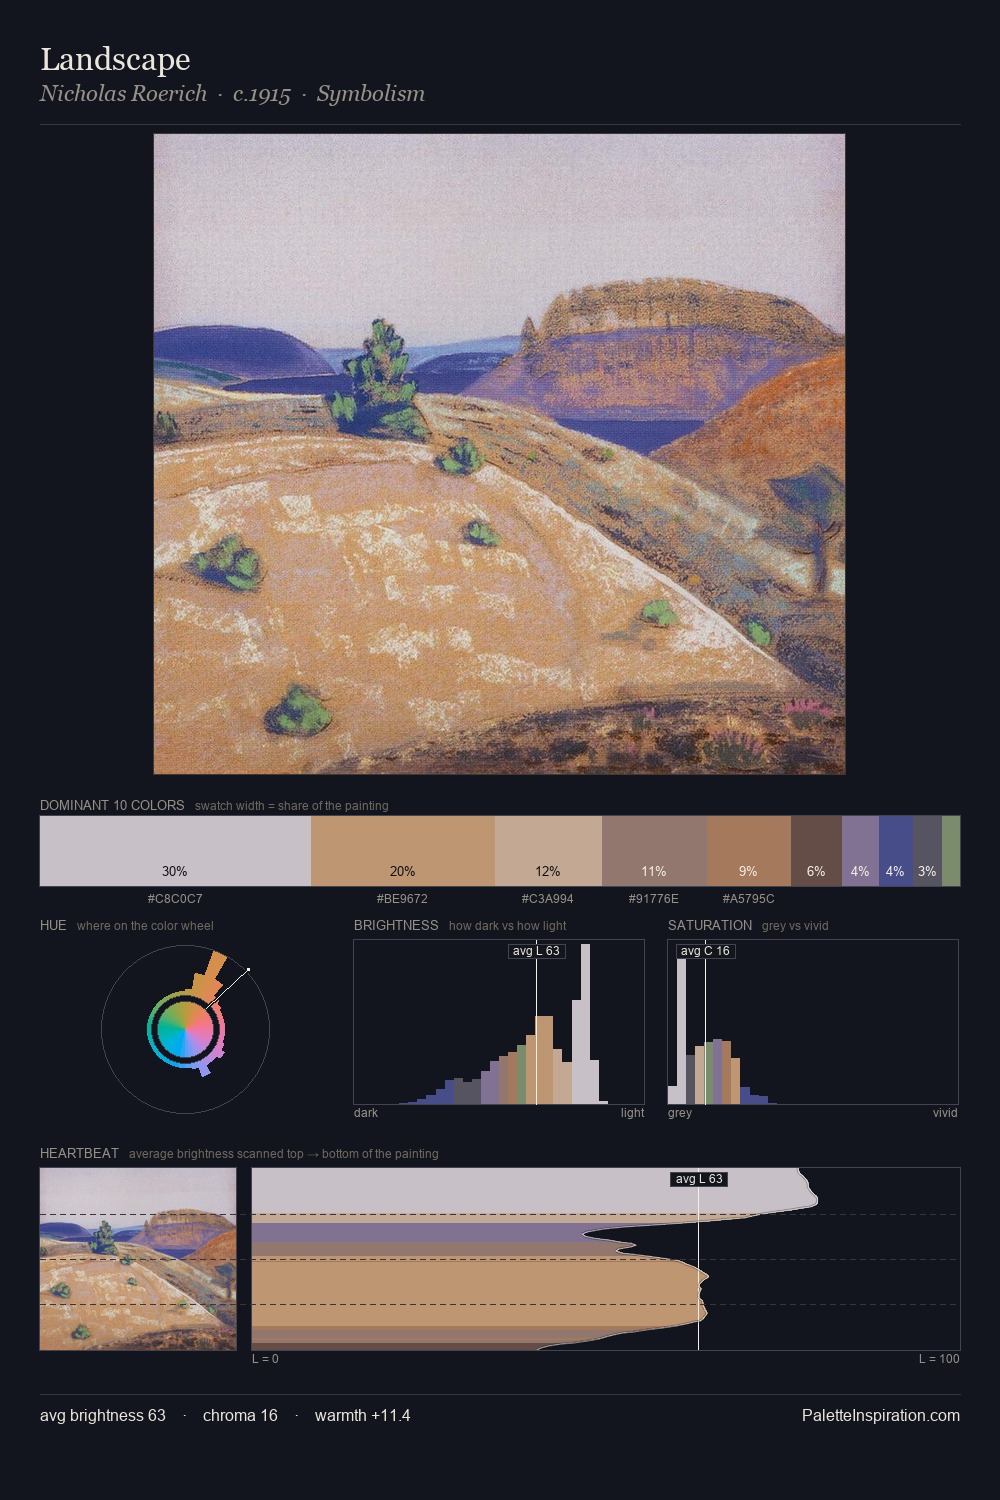Click the 'L = 100' axis label

click(x=939, y=1359)
